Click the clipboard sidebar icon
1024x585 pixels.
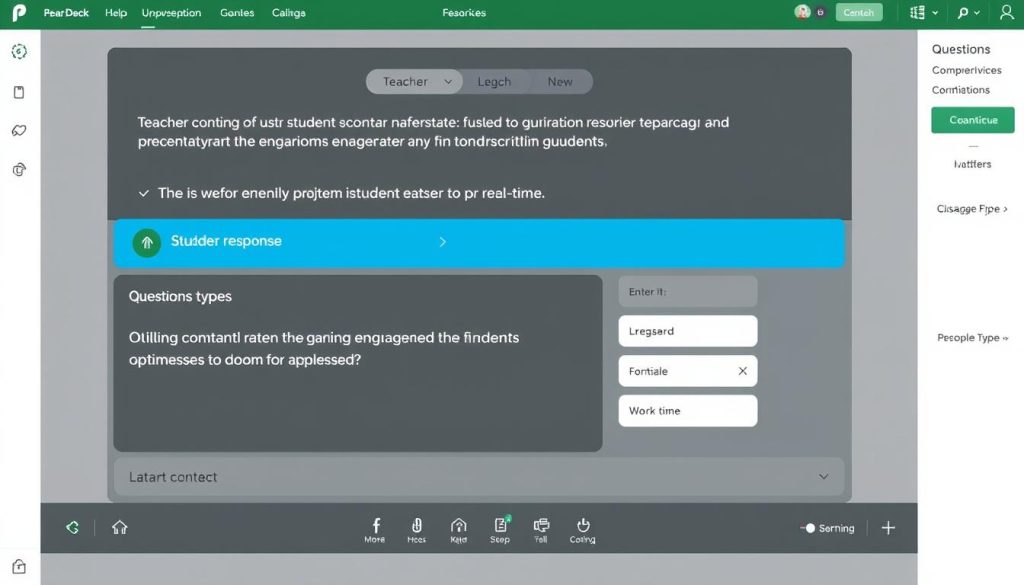click(x=19, y=92)
